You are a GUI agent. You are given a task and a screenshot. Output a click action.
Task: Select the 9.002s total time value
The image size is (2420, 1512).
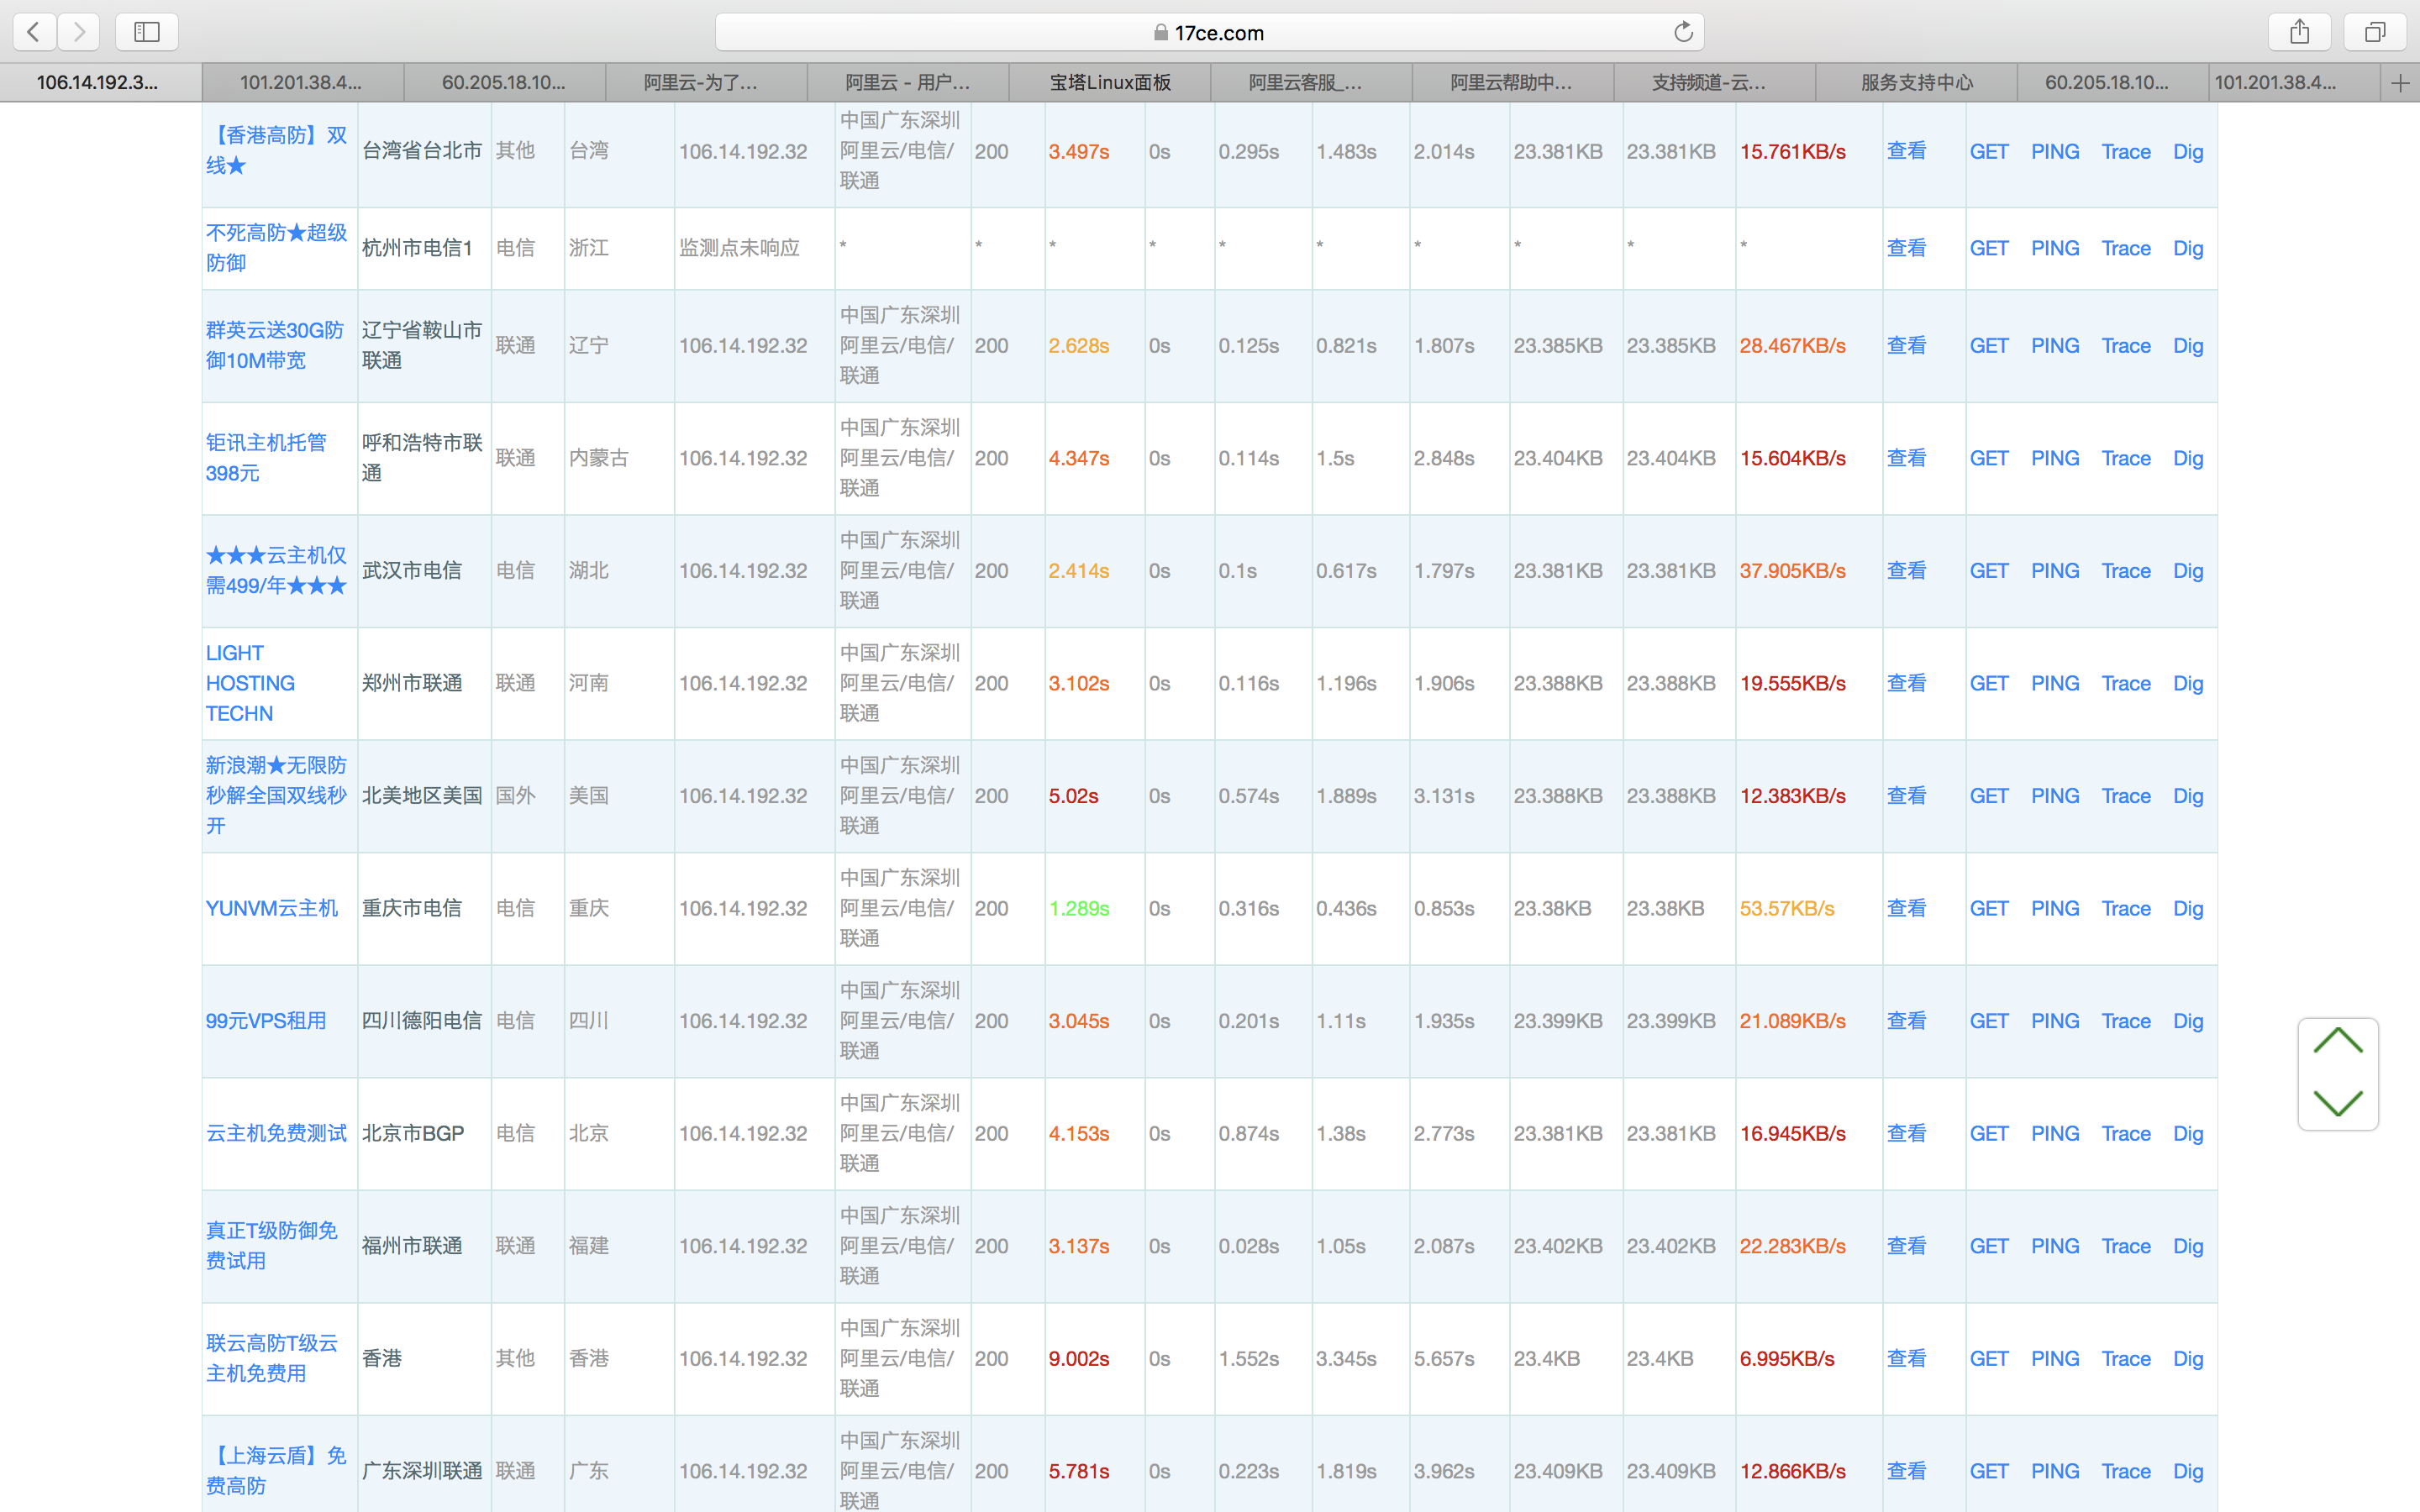click(1079, 1358)
